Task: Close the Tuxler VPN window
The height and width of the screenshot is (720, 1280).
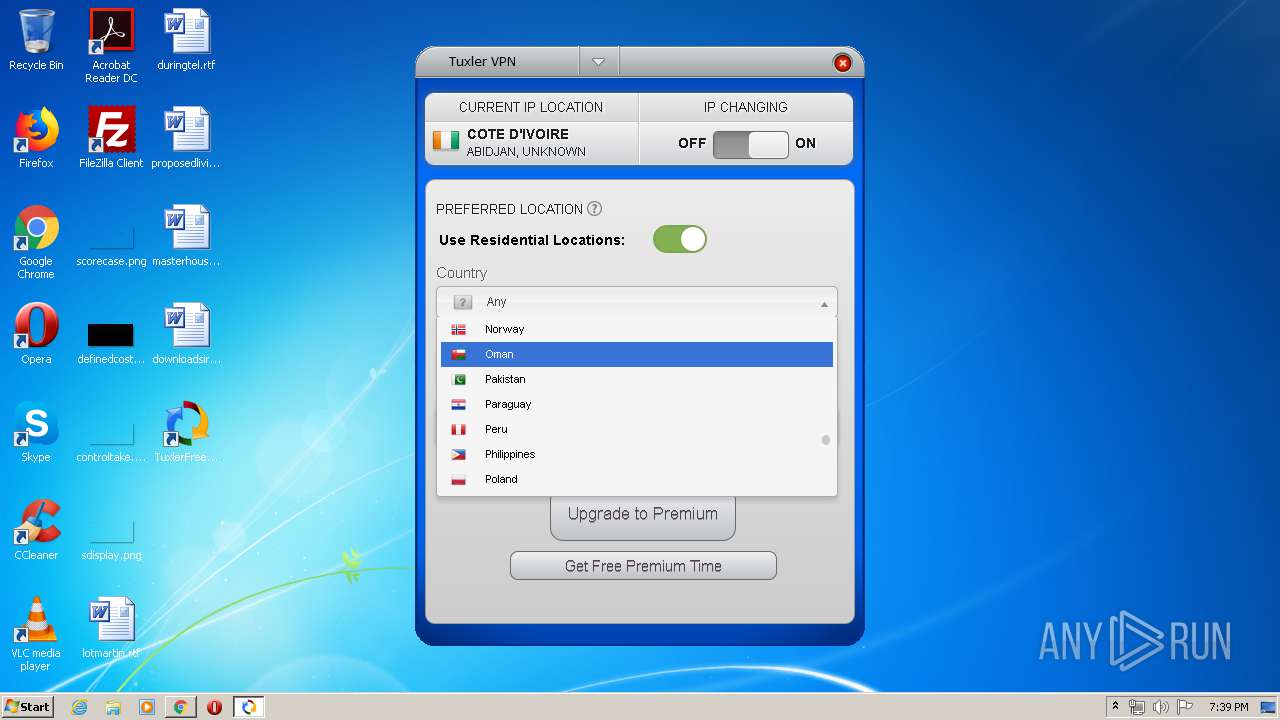Action: [843, 63]
